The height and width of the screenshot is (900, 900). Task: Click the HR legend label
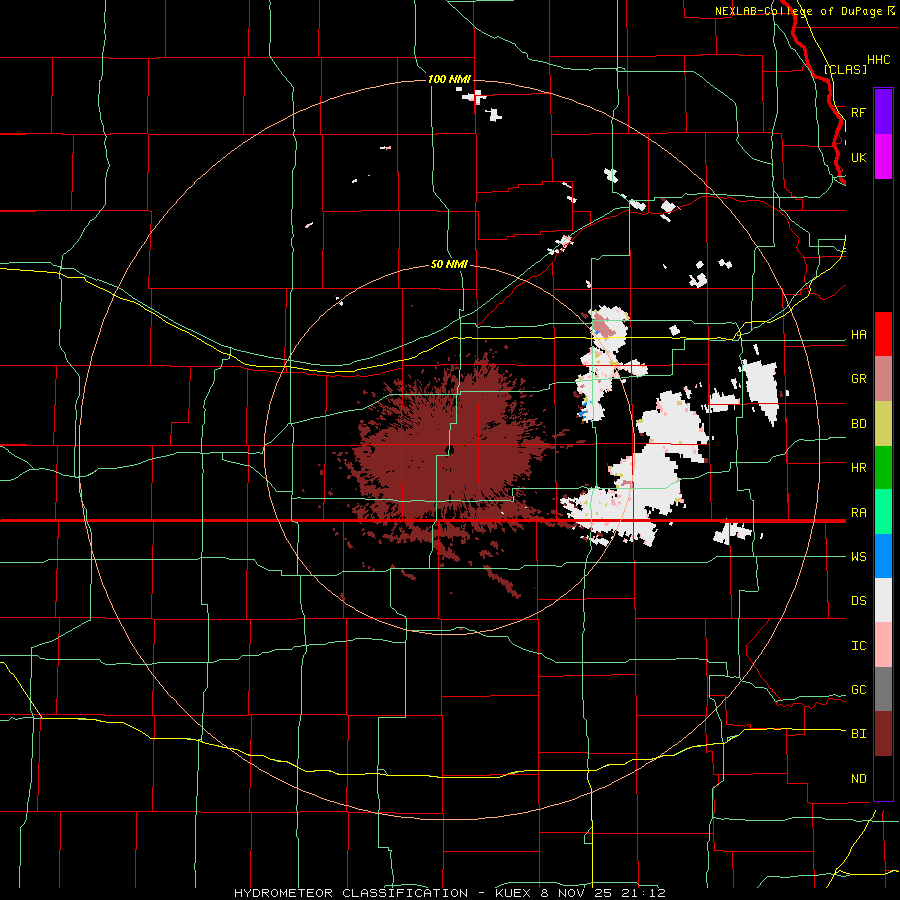point(858,468)
